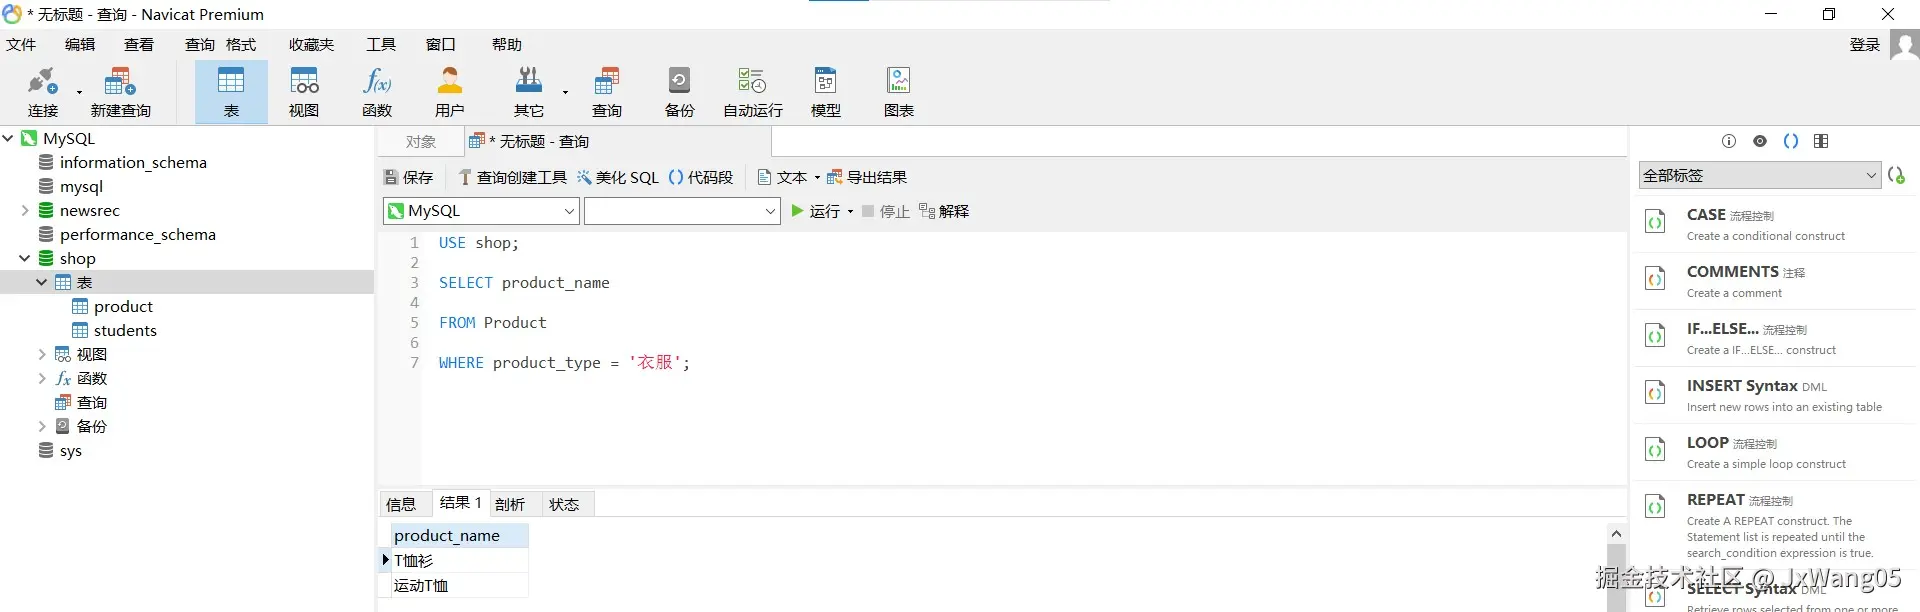The width and height of the screenshot is (1920, 612).
Task: Open the 运行 dropdown arrow
Action: click(x=850, y=211)
